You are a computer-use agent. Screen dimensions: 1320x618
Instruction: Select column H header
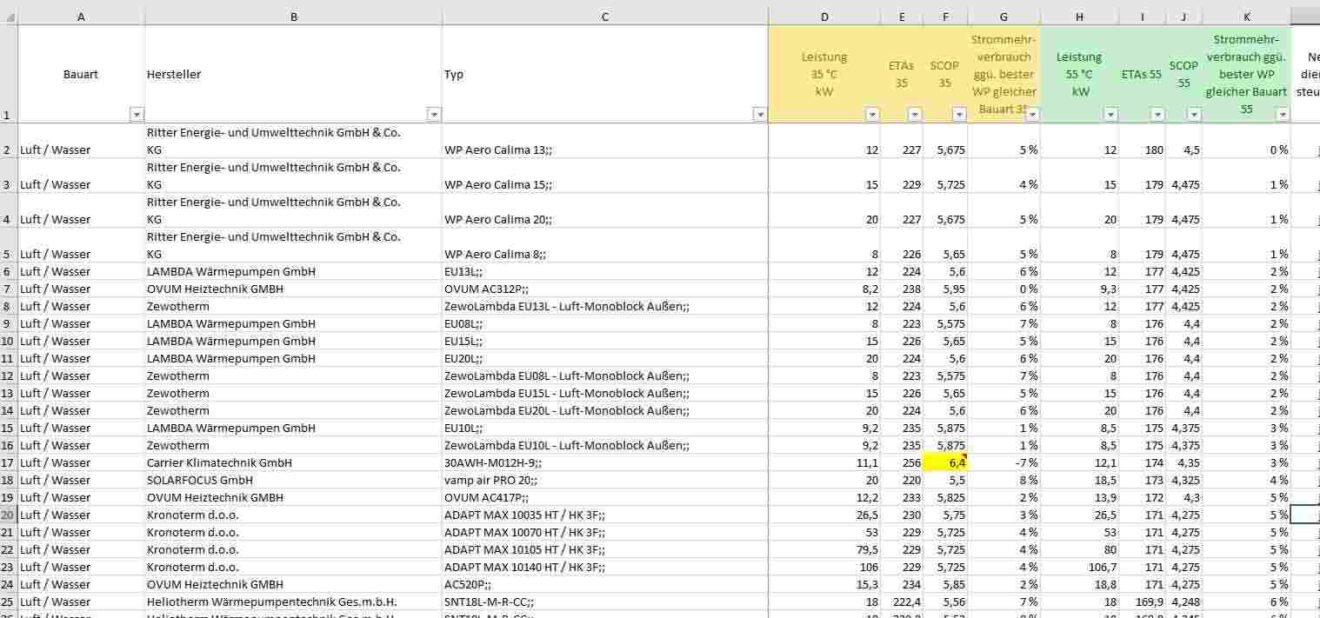pos(1081,16)
